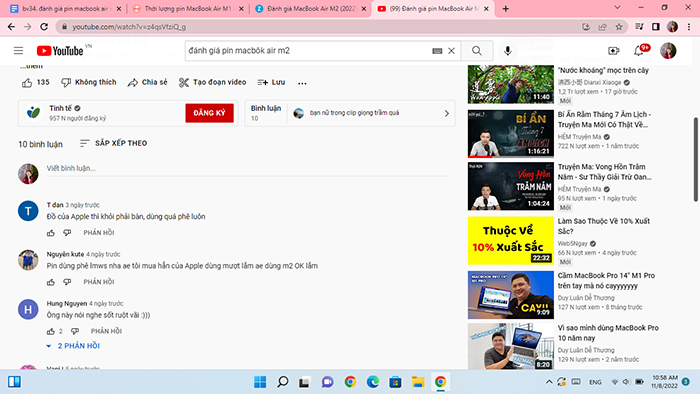
Task: Dislike Nguyên kute's comment
Action: 67,282
